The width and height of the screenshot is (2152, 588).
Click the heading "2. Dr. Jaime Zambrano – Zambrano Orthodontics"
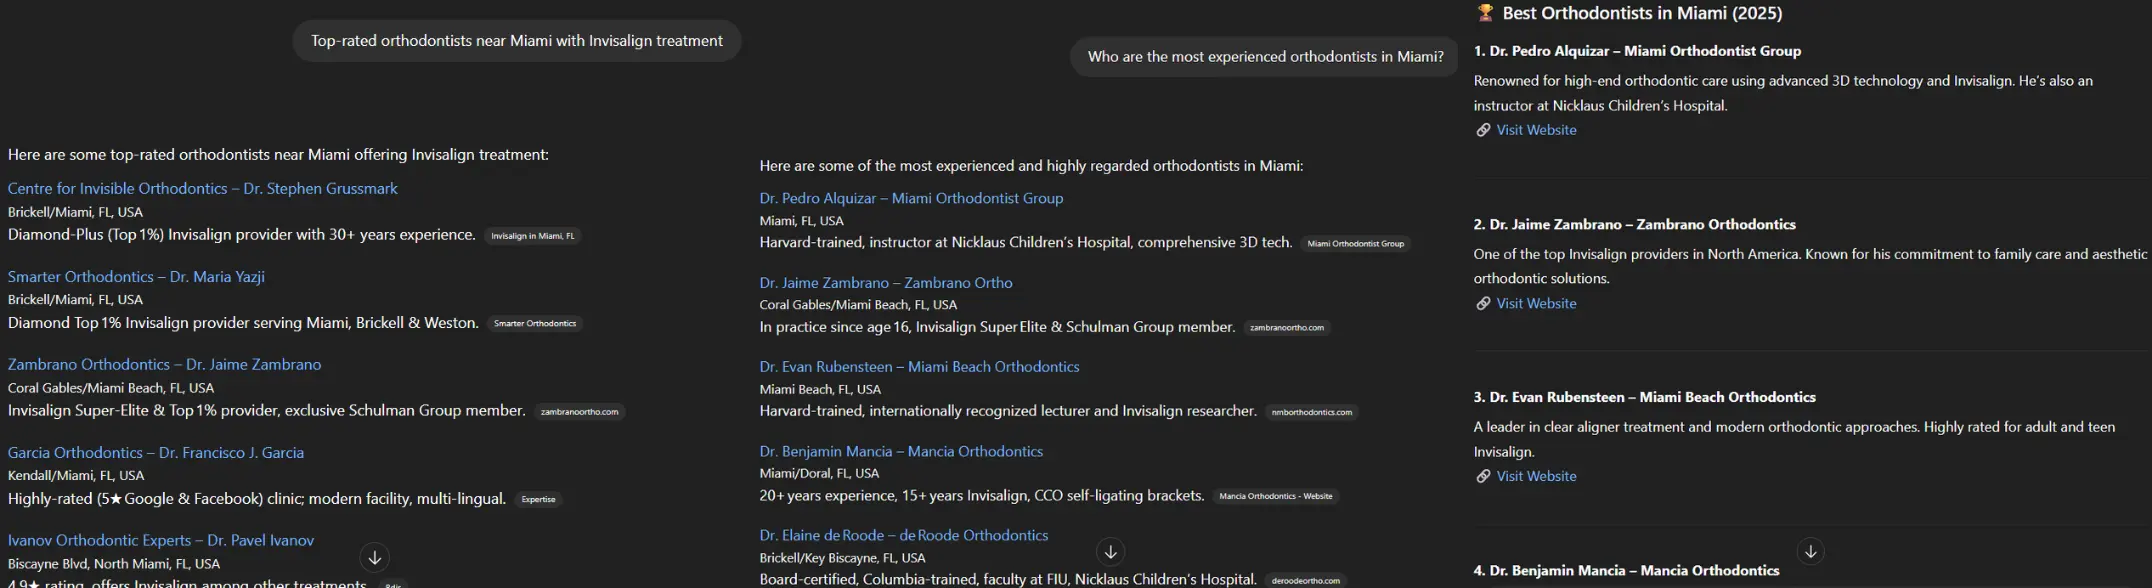tap(1634, 224)
